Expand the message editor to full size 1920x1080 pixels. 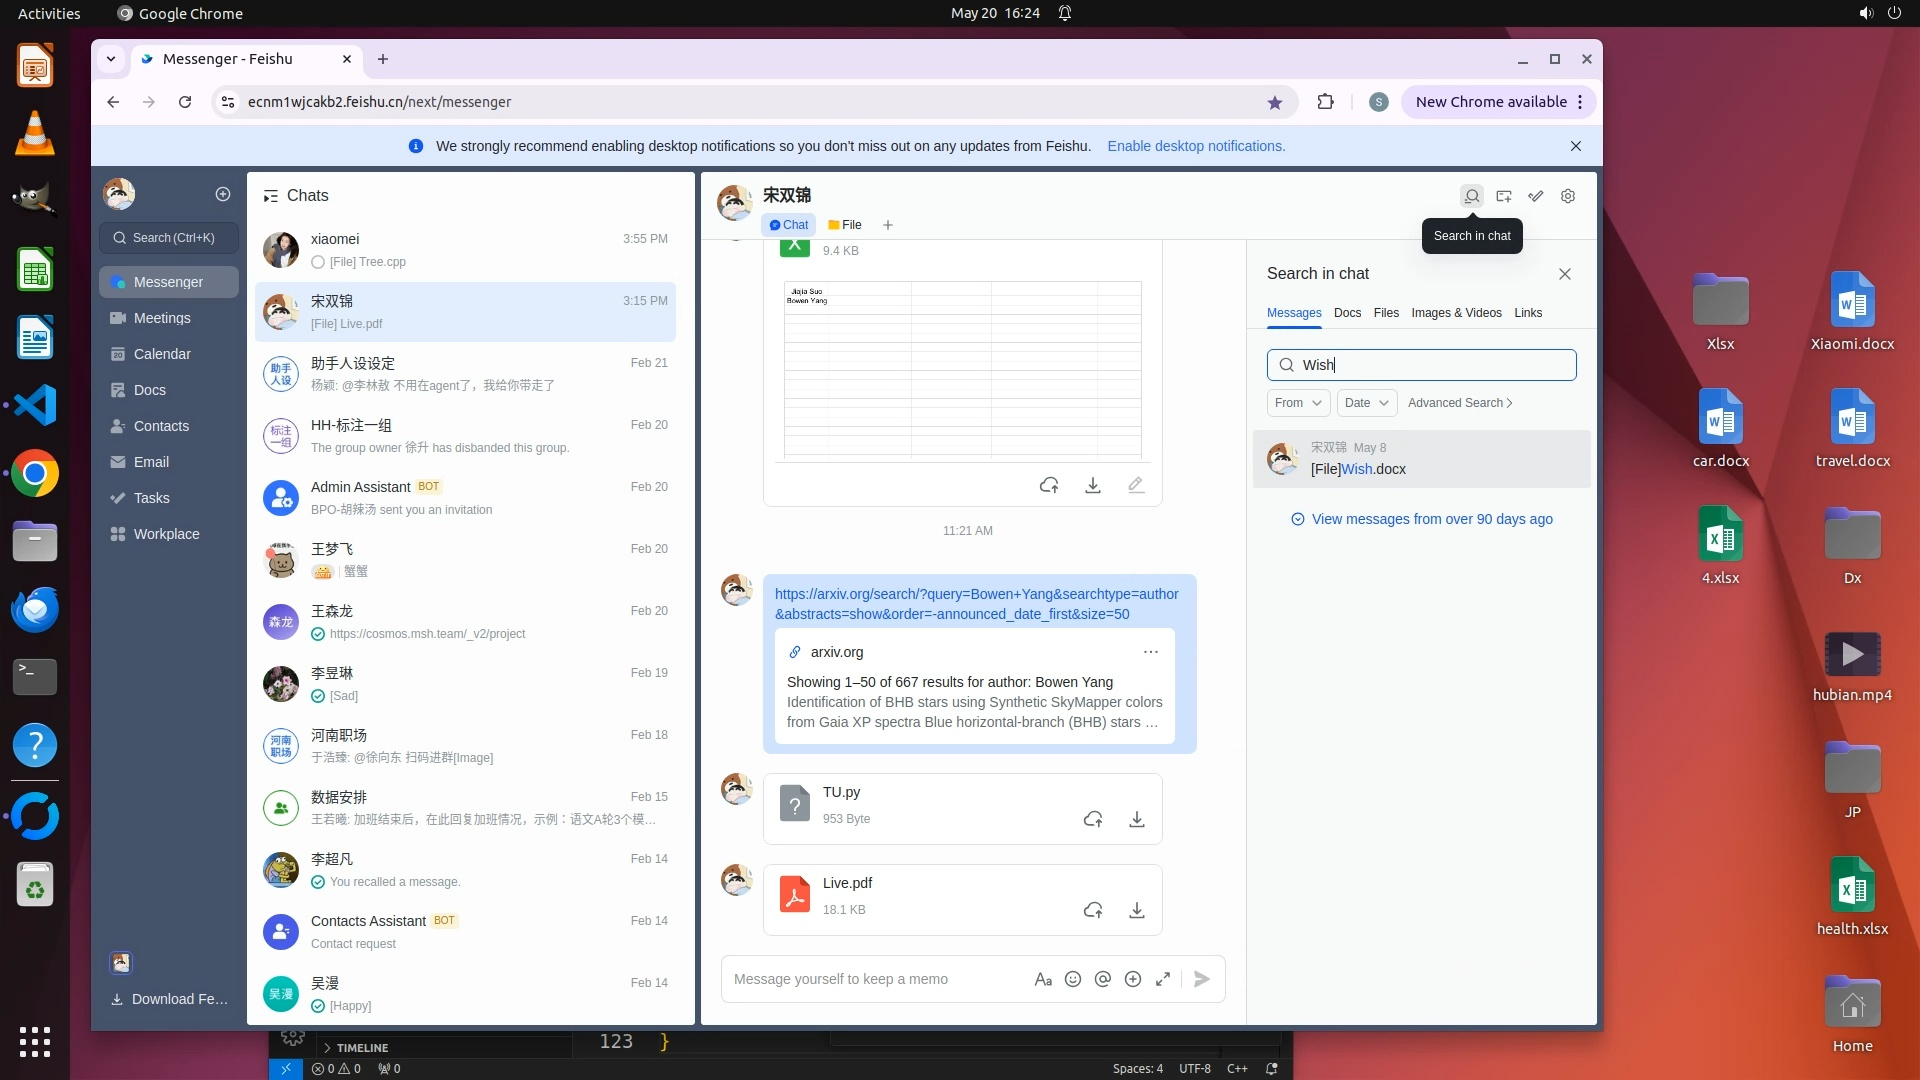tap(1163, 979)
